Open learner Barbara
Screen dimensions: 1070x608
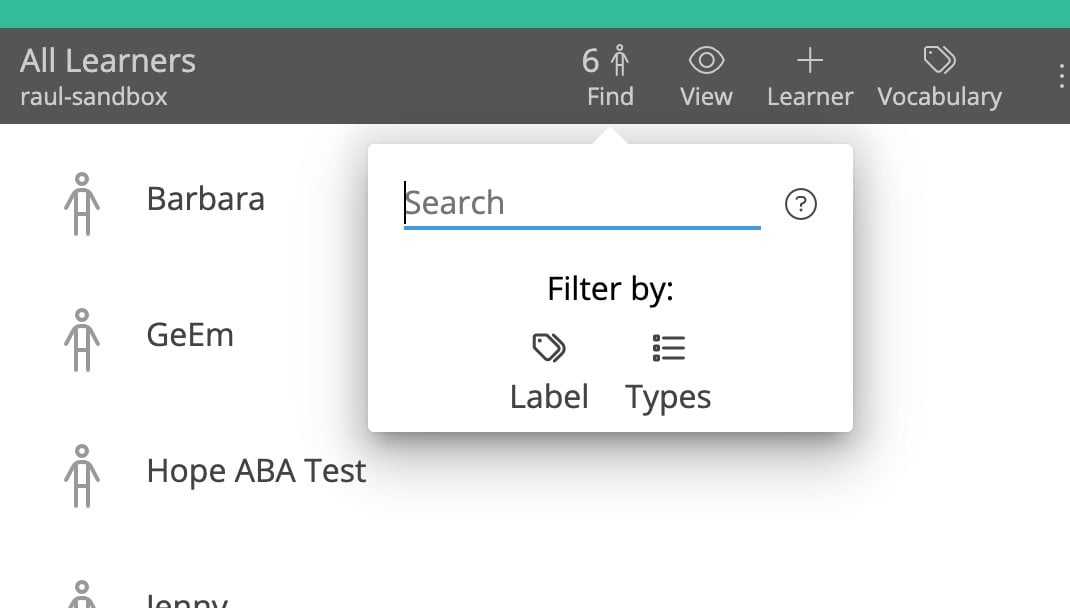click(x=206, y=199)
